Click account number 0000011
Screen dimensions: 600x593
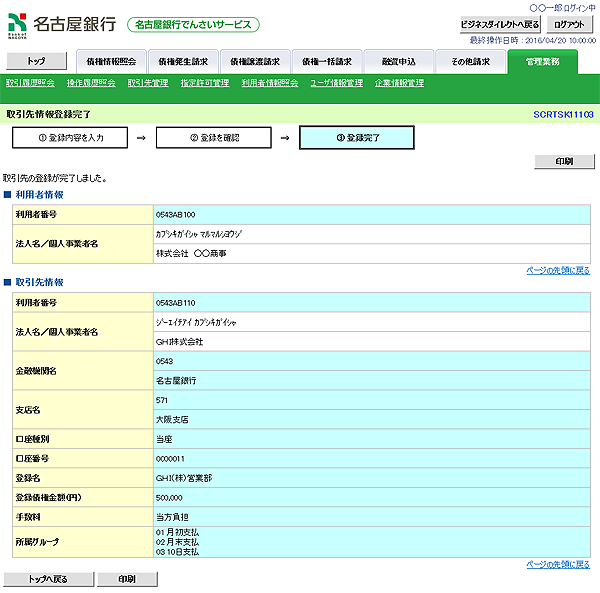click(170, 459)
